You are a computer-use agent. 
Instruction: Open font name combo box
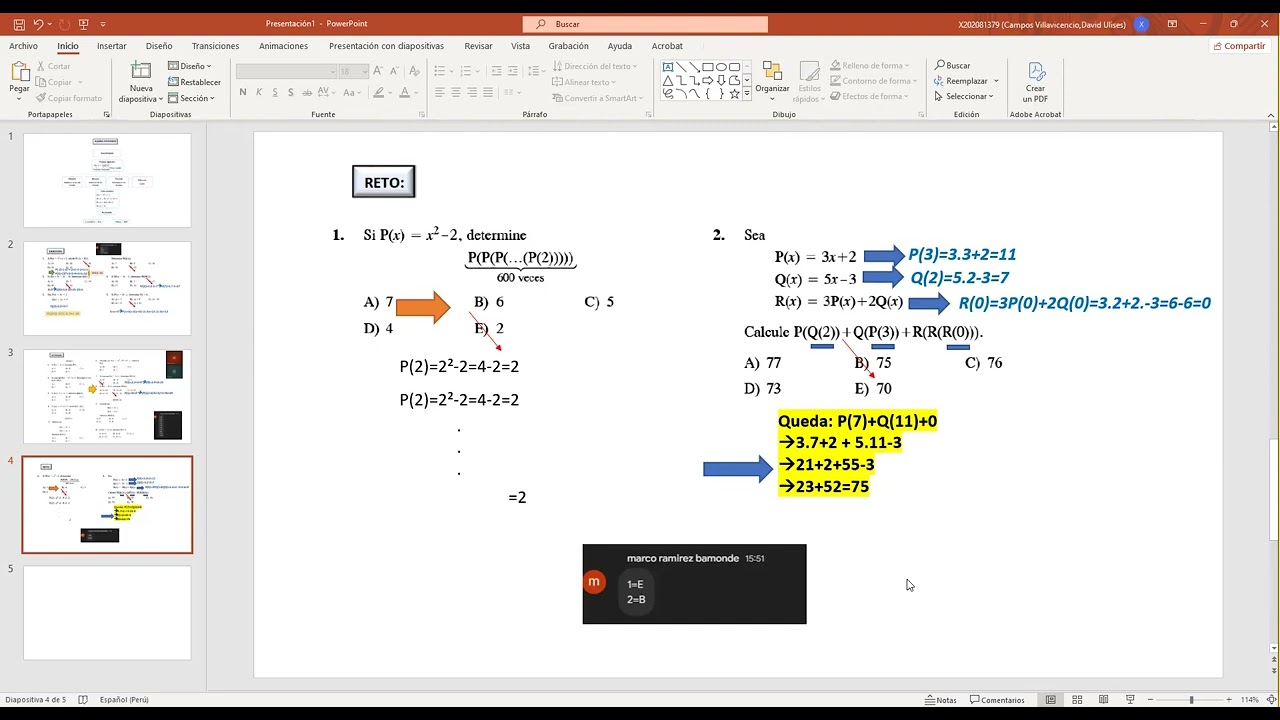(x=286, y=71)
